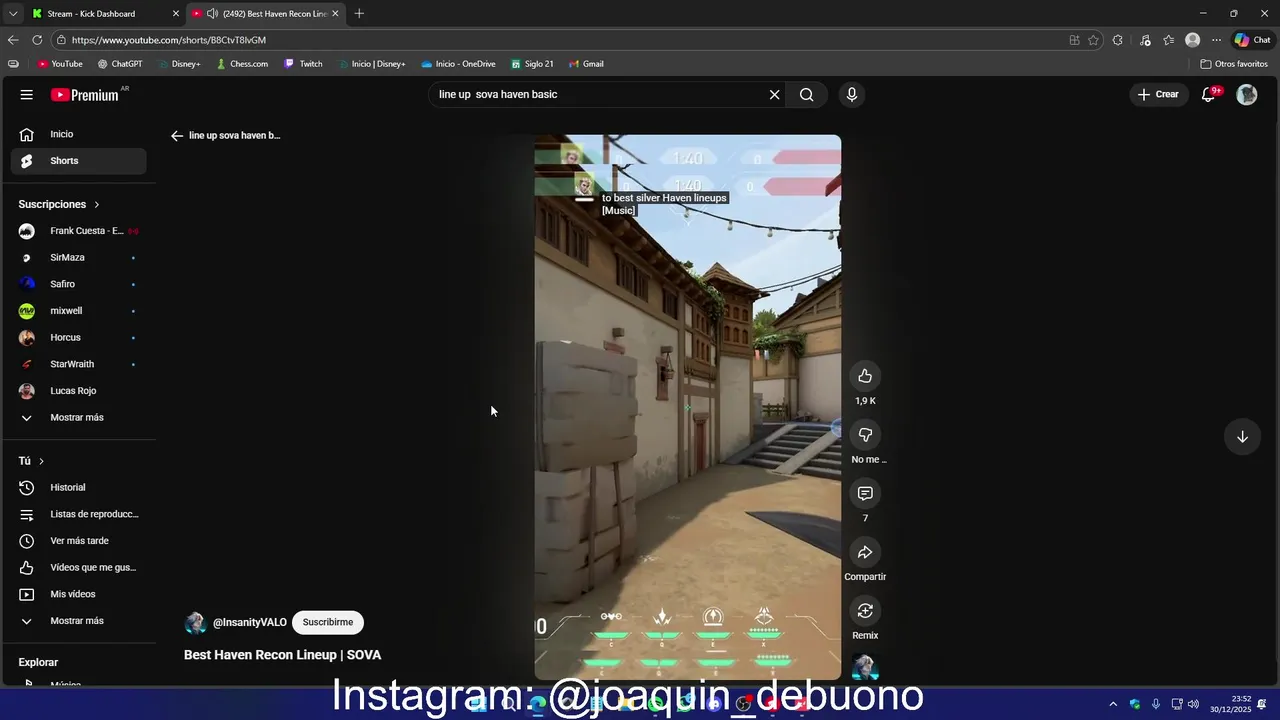The width and height of the screenshot is (1280, 720).
Task: Open the Crear upload menu
Action: click(1159, 94)
